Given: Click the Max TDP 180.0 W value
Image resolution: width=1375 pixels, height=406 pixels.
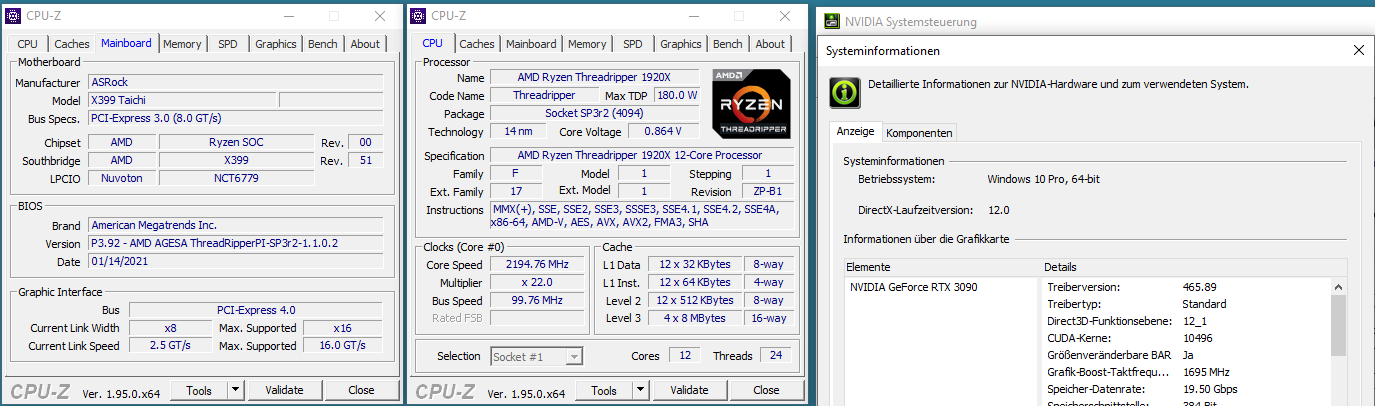Looking at the screenshot, I should point(677,95).
